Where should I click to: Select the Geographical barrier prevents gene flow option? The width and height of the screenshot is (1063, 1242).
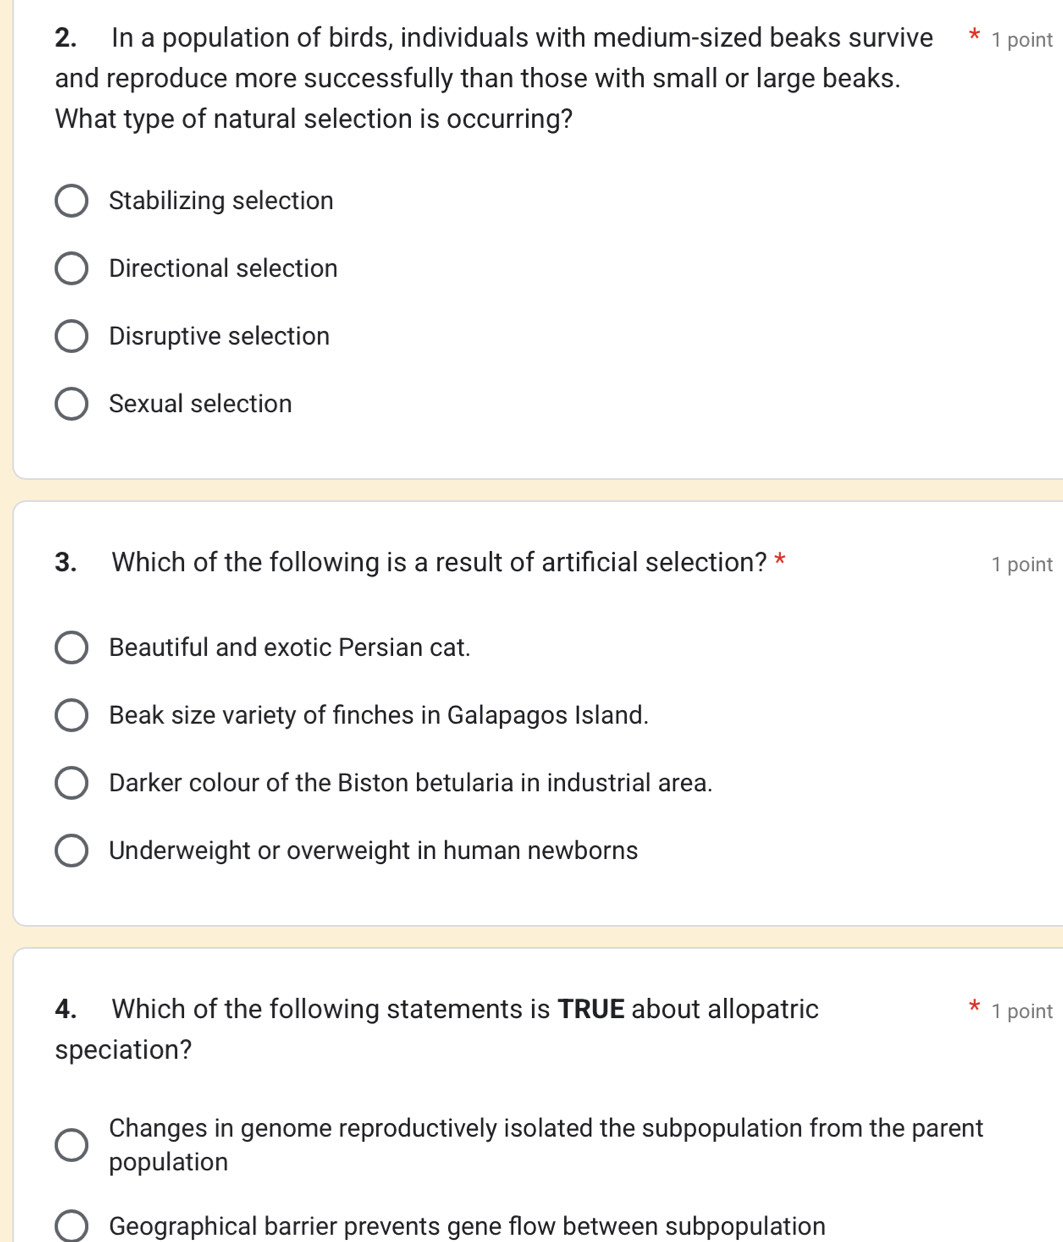coord(70,1226)
